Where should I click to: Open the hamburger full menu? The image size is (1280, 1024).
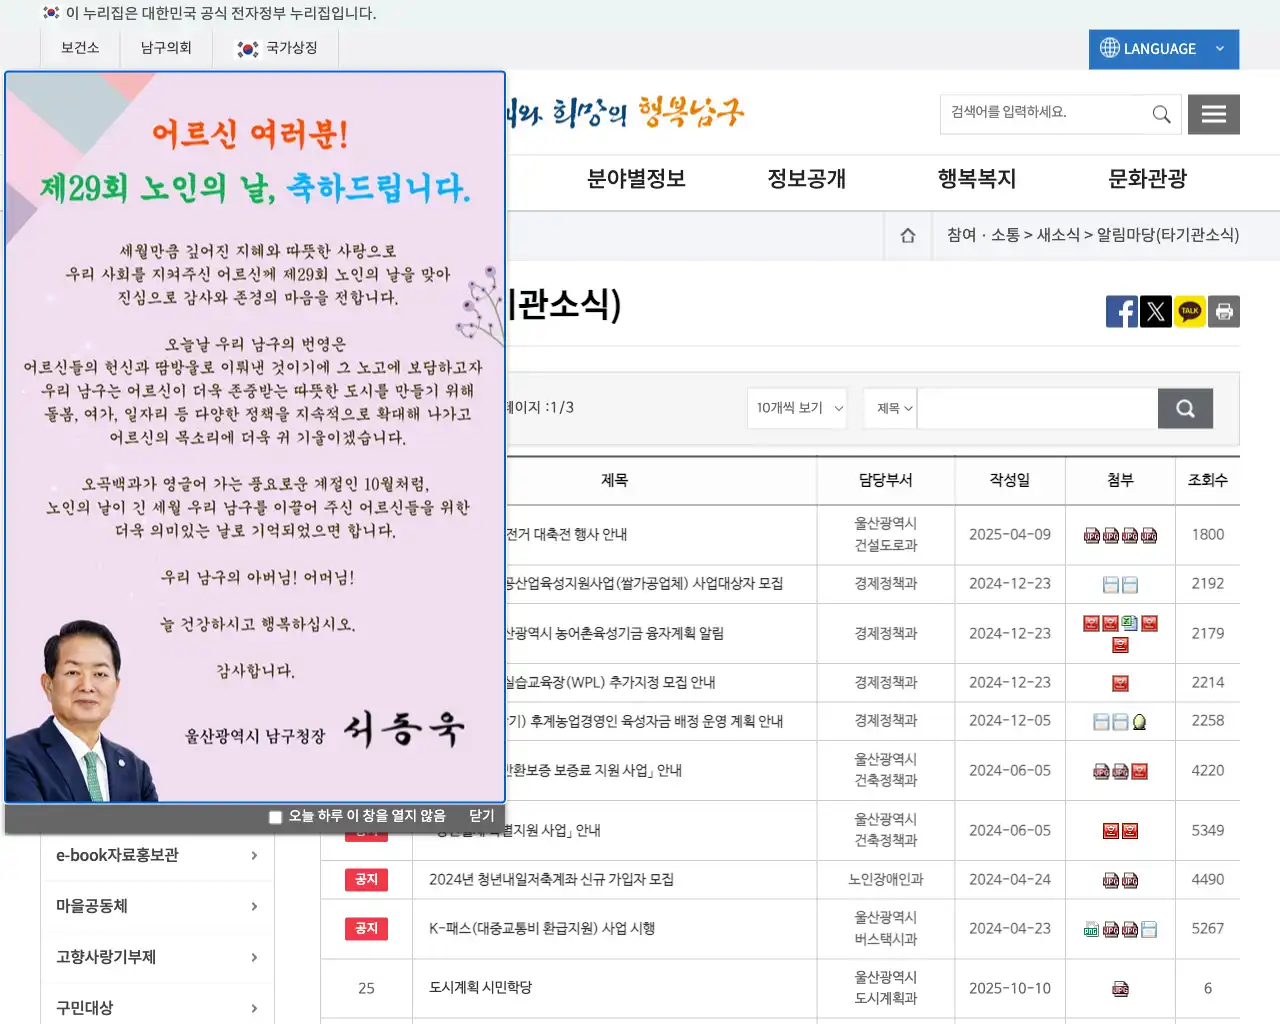tap(1214, 114)
